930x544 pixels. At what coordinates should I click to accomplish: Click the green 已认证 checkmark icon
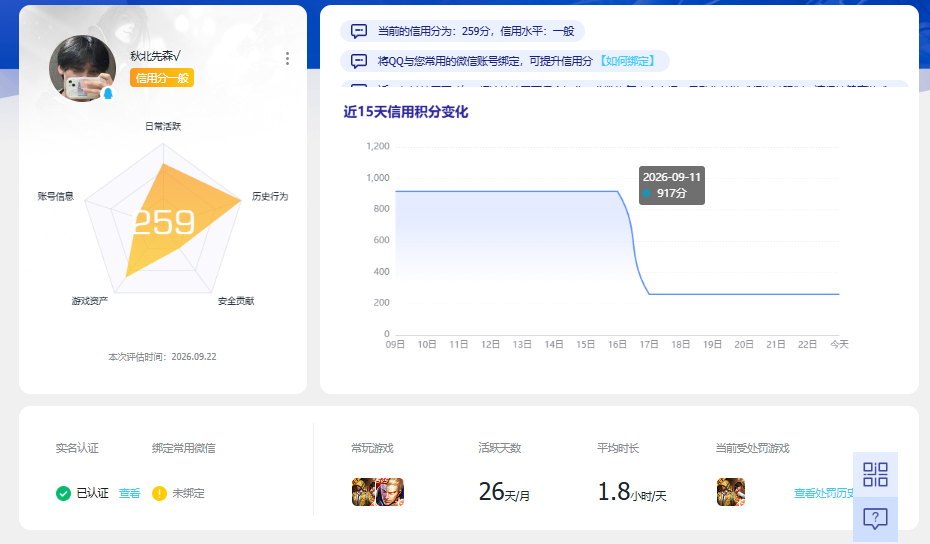point(63,494)
